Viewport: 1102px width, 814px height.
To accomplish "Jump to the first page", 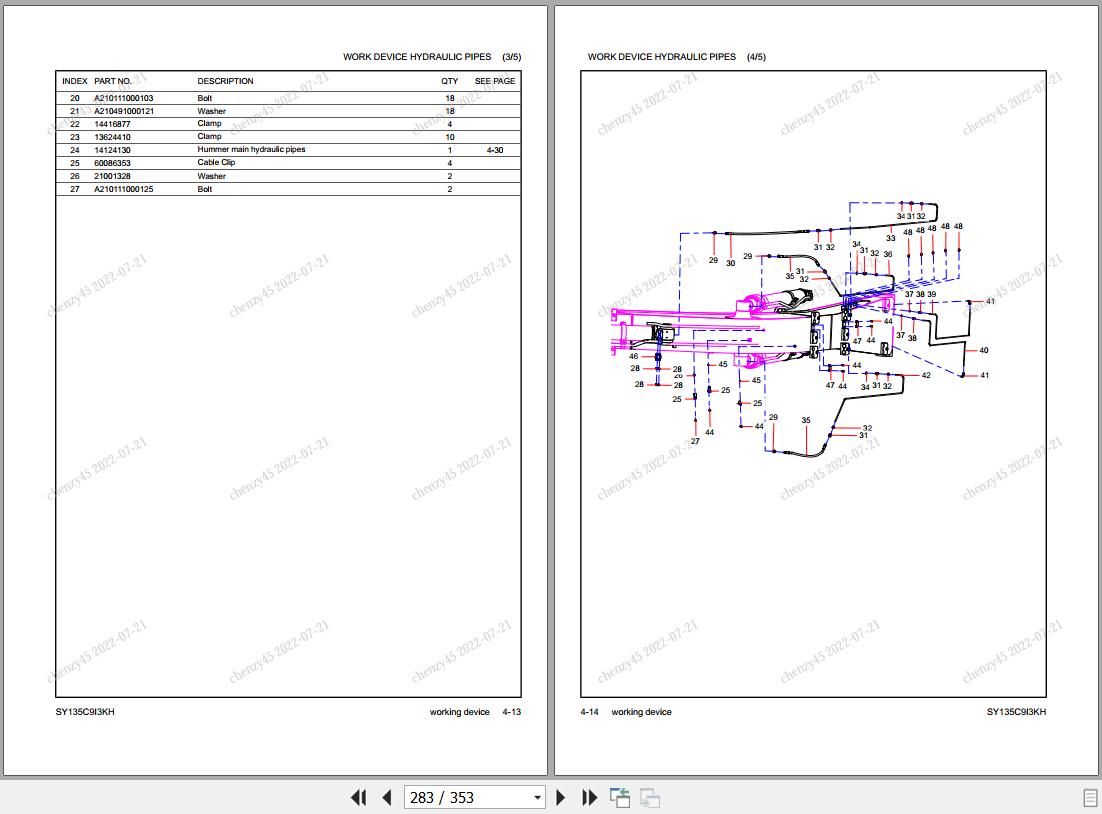I will pos(358,797).
